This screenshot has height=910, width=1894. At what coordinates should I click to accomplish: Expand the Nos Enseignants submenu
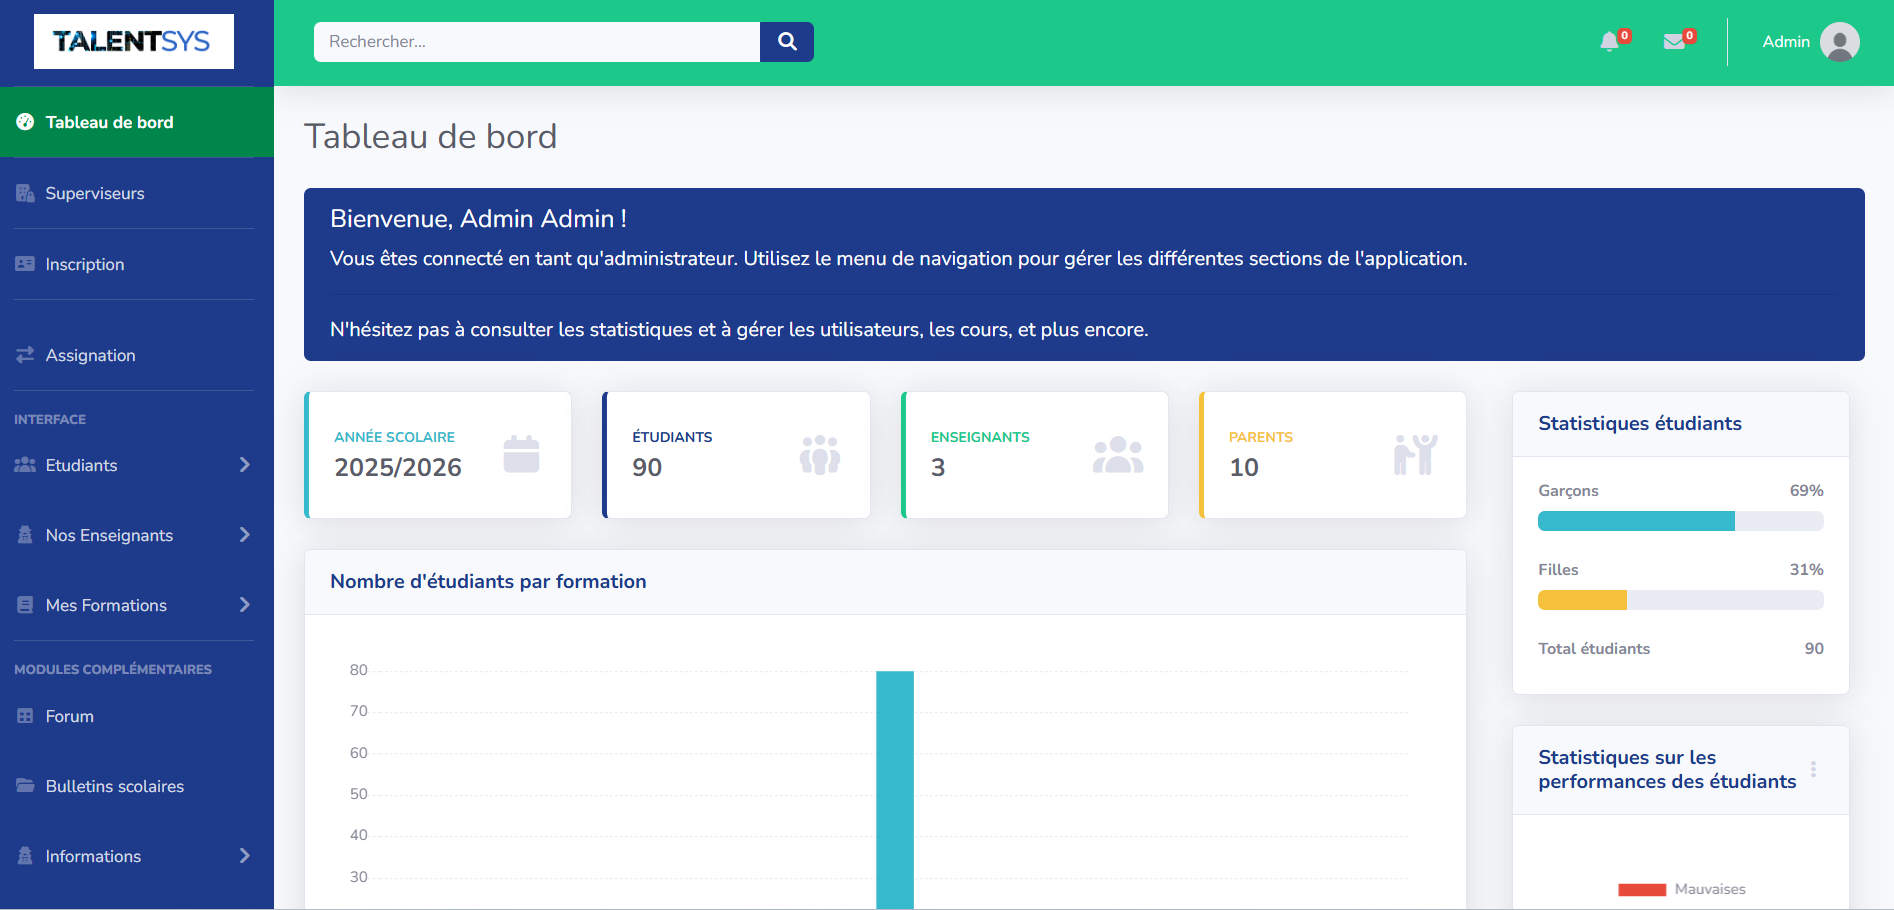point(133,535)
